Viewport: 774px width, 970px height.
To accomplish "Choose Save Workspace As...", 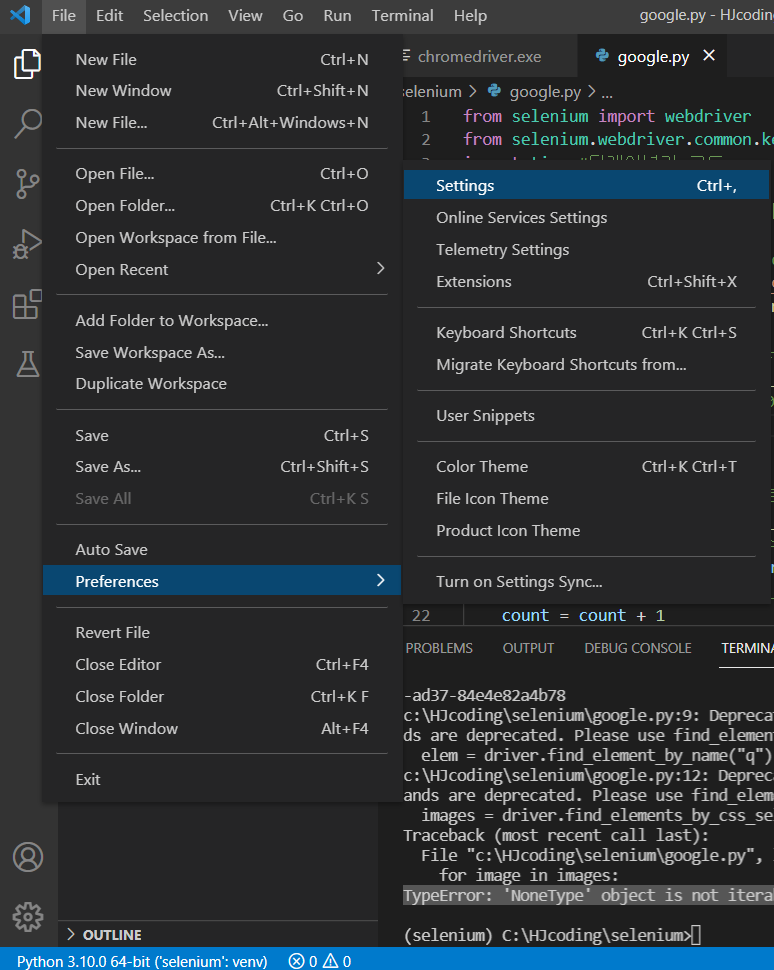I will tap(221, 353).
